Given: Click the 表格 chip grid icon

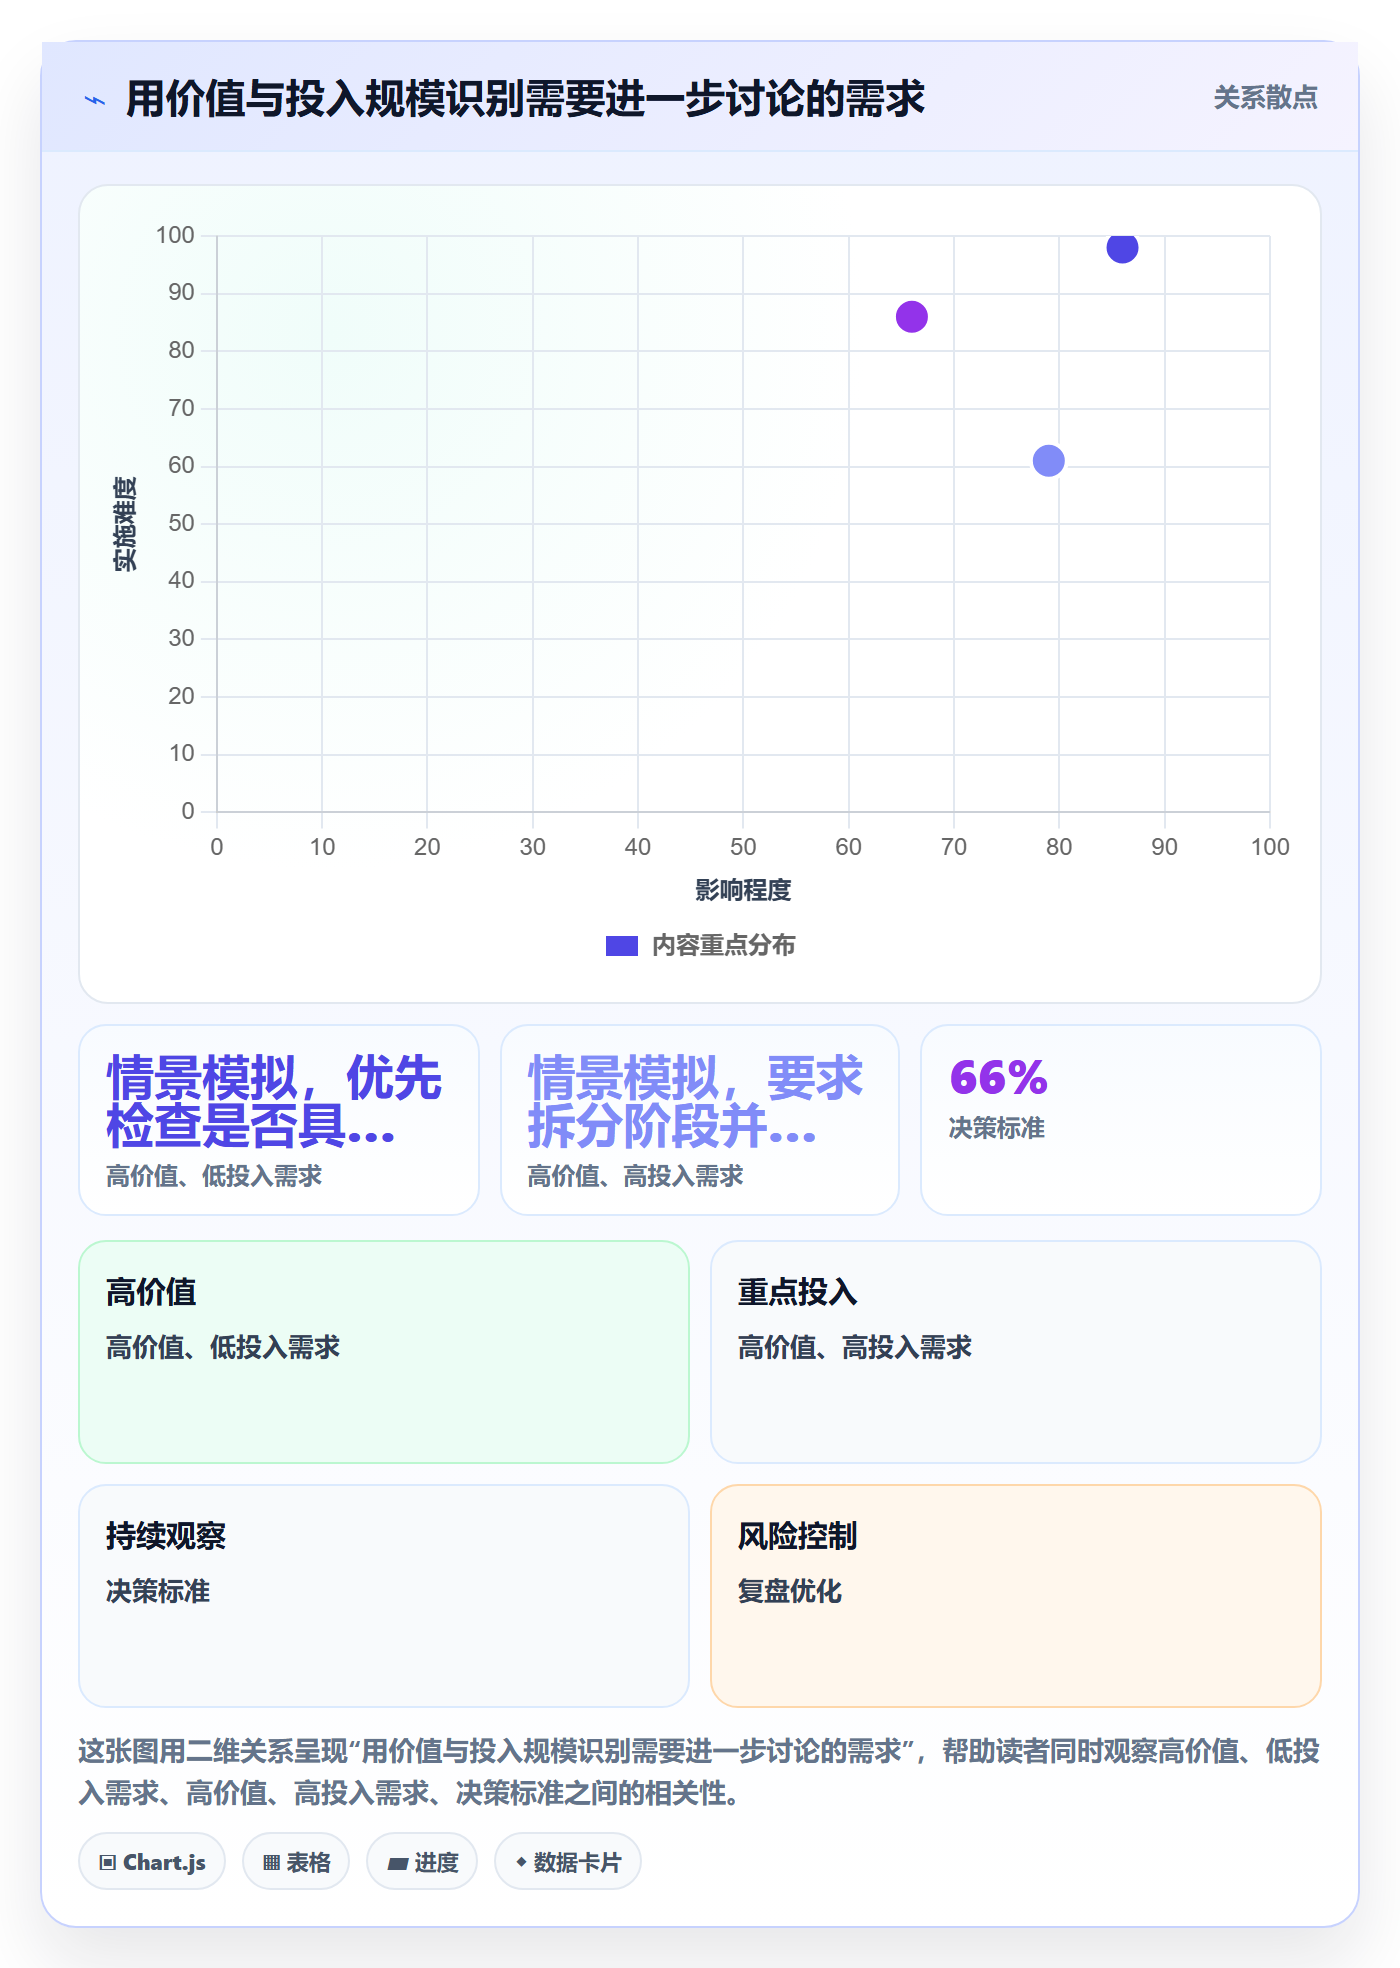Looking at the screenshot, I should [272, 1863].
